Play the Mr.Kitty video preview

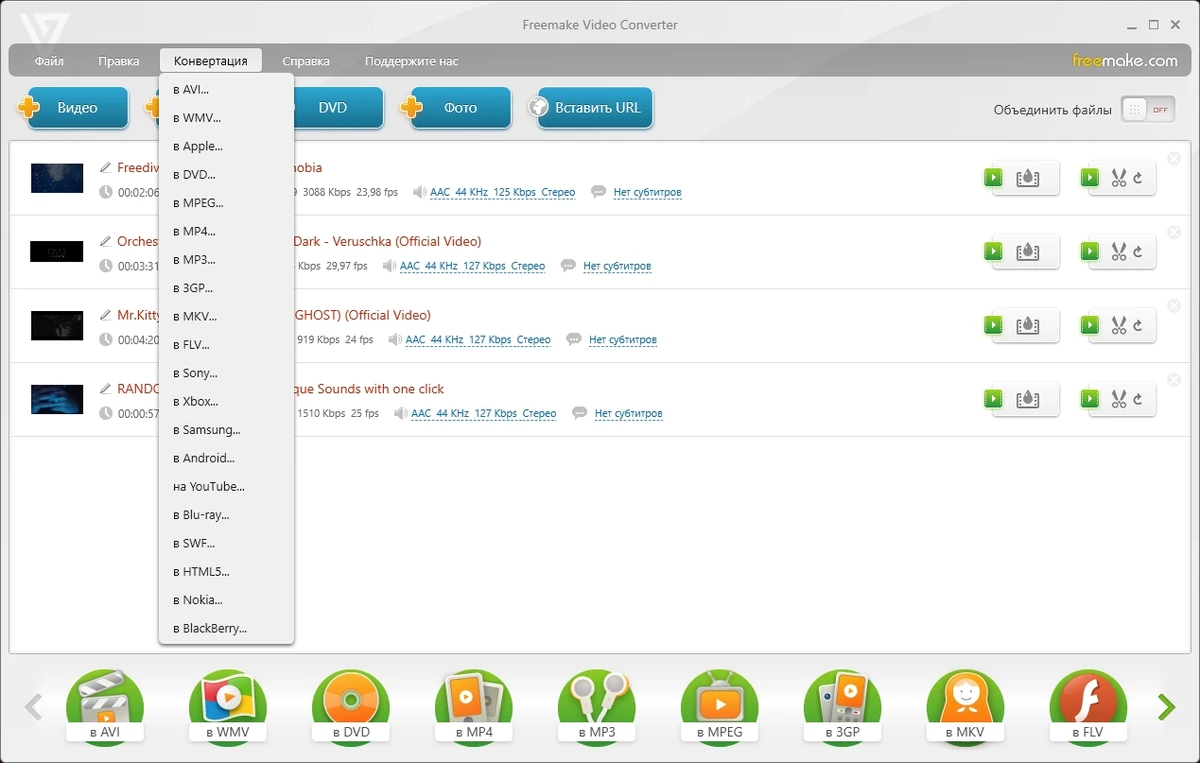point(993,325)
